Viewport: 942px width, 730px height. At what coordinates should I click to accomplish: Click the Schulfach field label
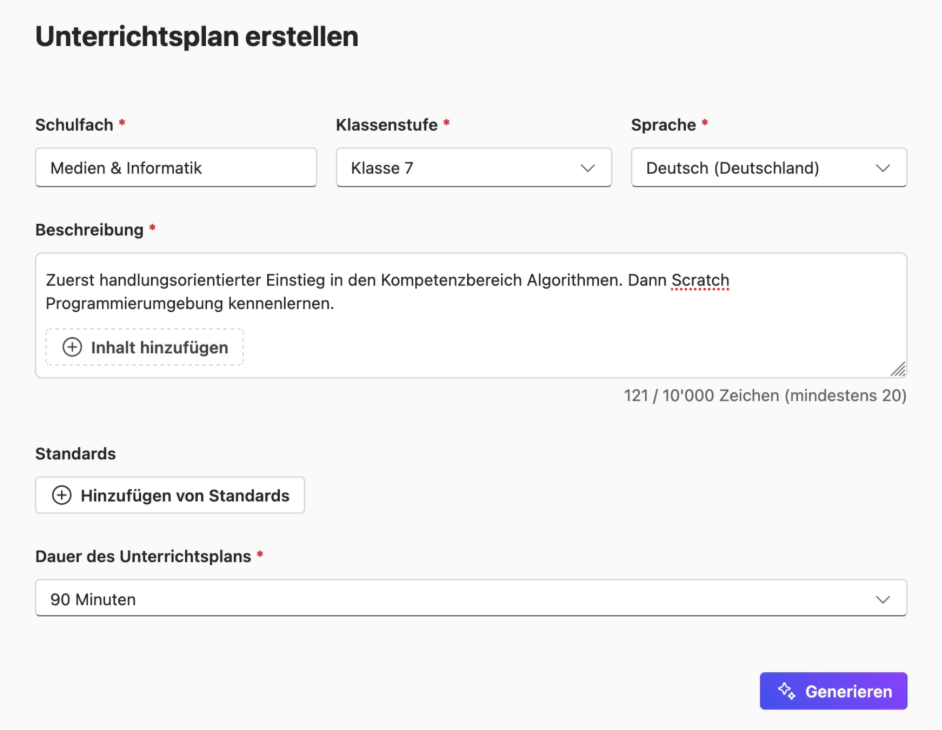coord(74,125)
